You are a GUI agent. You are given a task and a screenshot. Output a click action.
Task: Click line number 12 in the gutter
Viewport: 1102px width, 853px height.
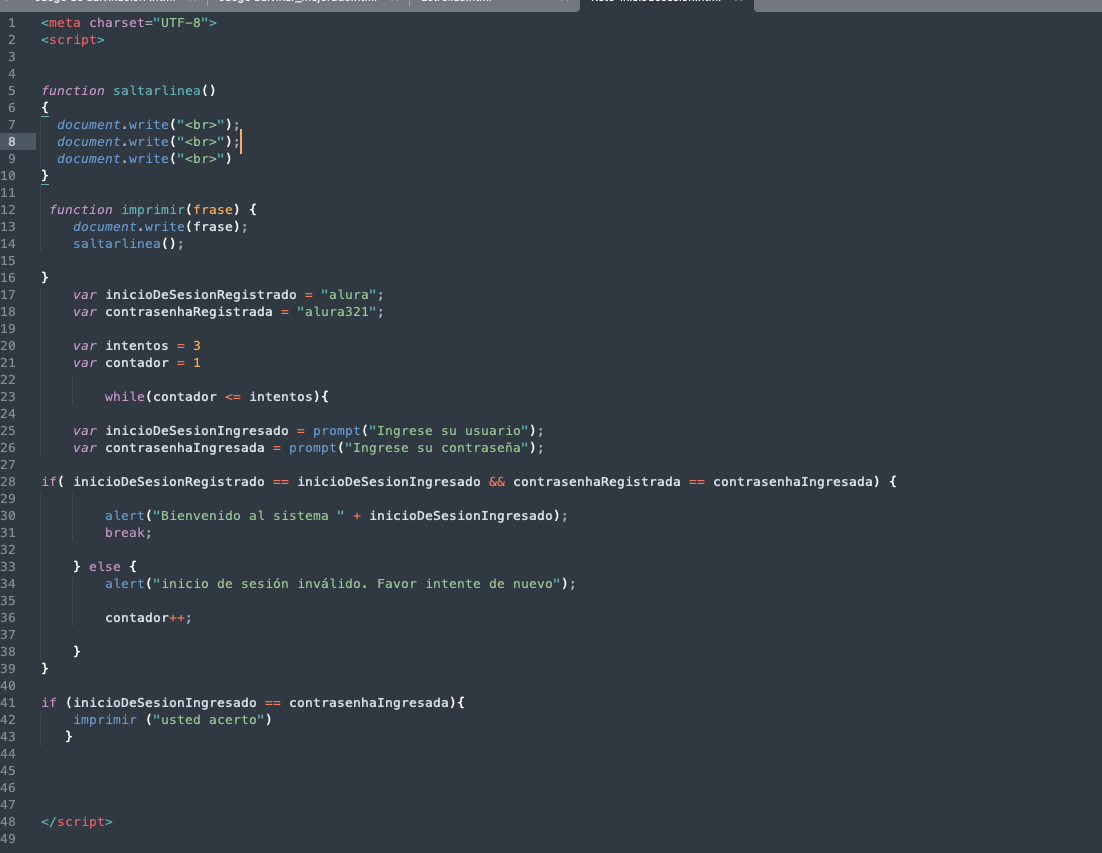[8, 210]
